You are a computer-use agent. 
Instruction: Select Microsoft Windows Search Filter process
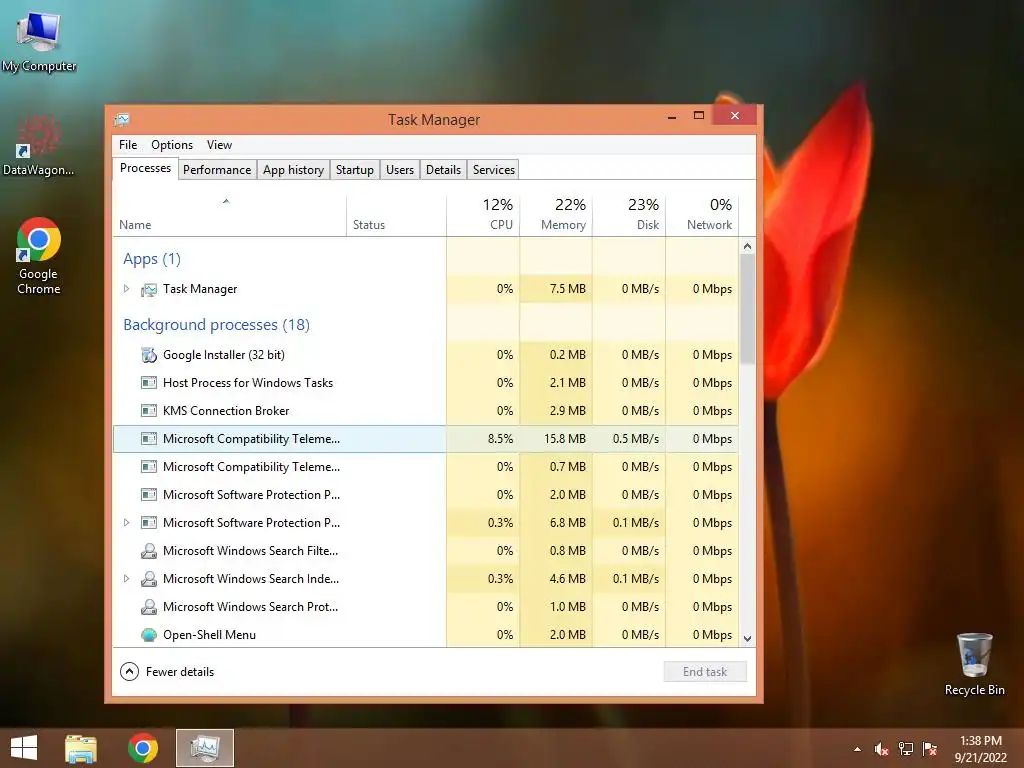tap(426, 551)
